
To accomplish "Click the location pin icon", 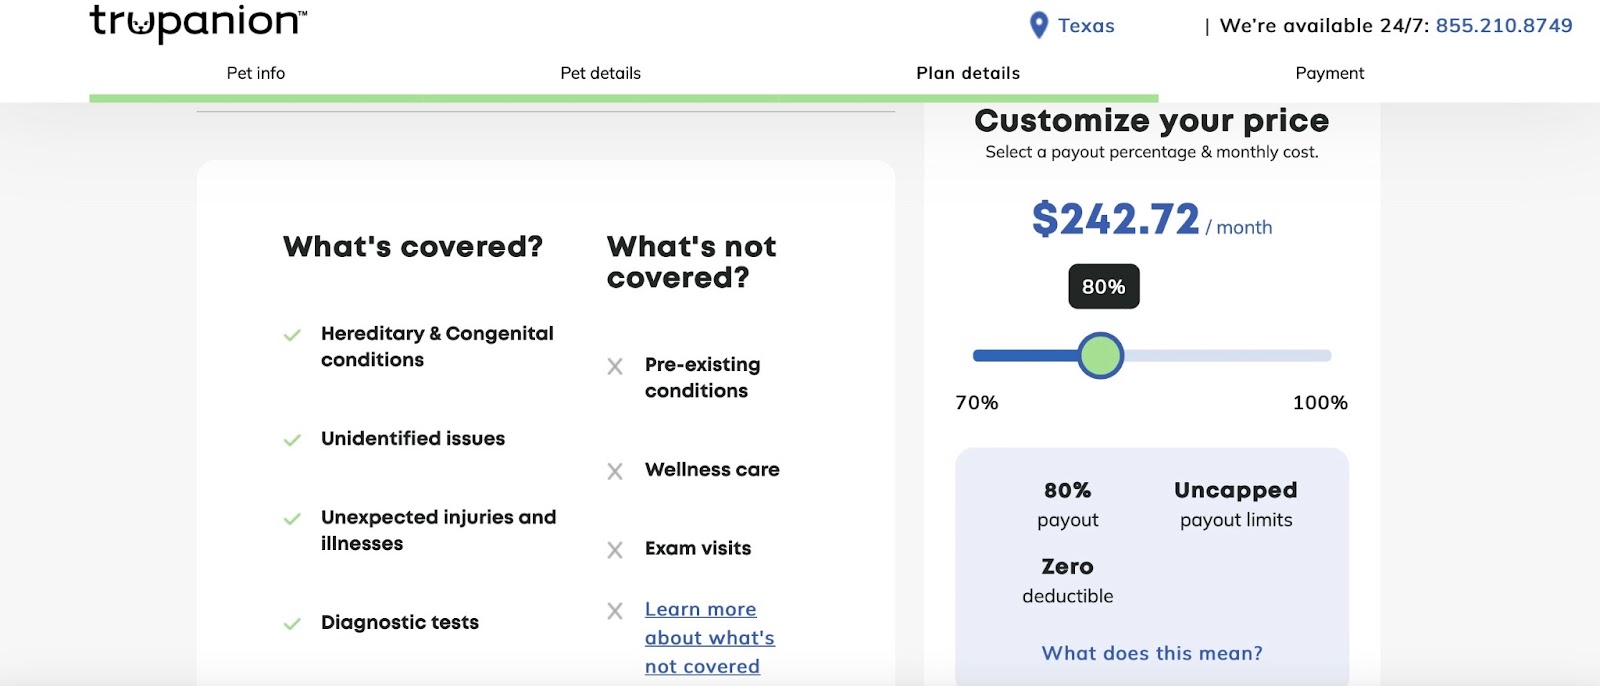I will [x=1039, y=25].
